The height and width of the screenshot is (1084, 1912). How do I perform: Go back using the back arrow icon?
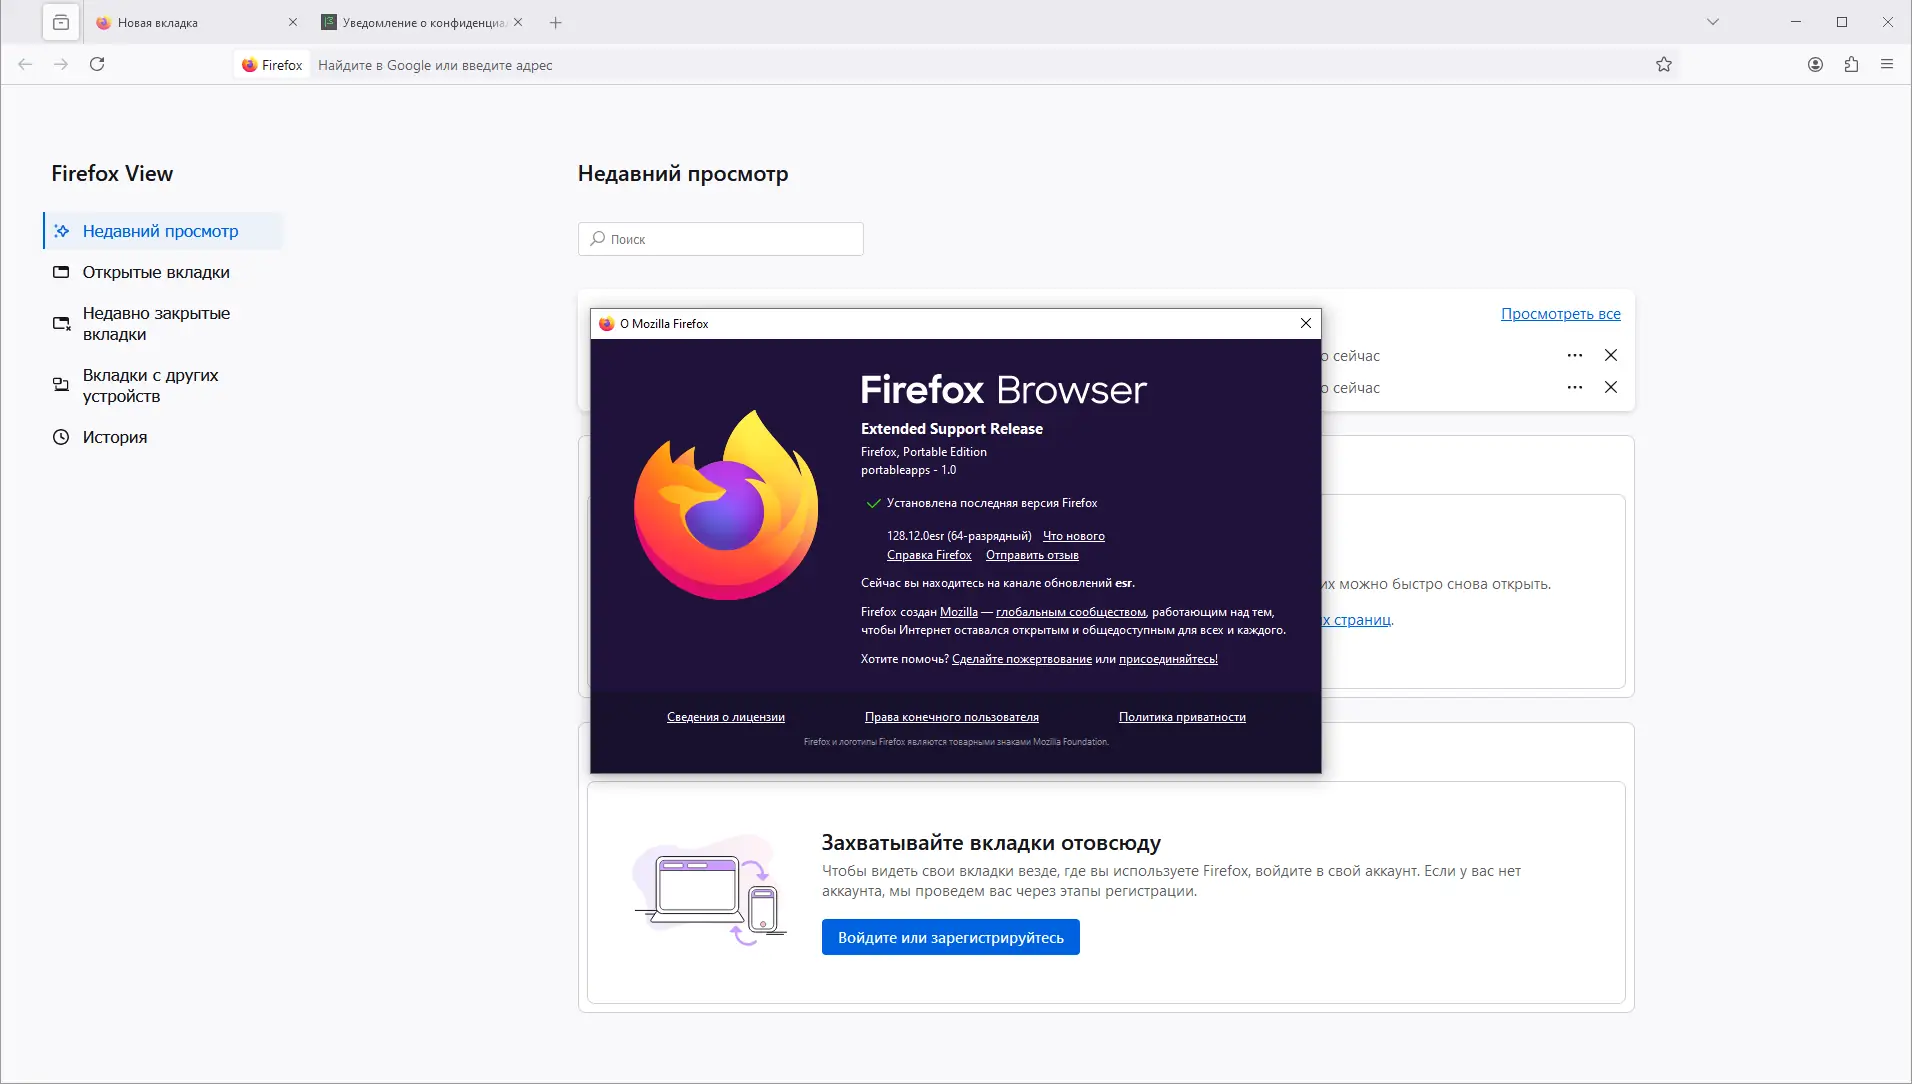[24, 64]
